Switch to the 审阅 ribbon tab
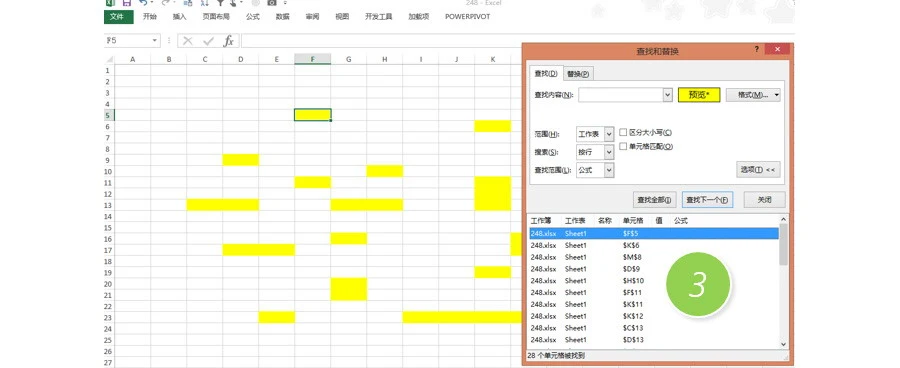The height and width of the screenshot is (368, 900). coord(312,17)
